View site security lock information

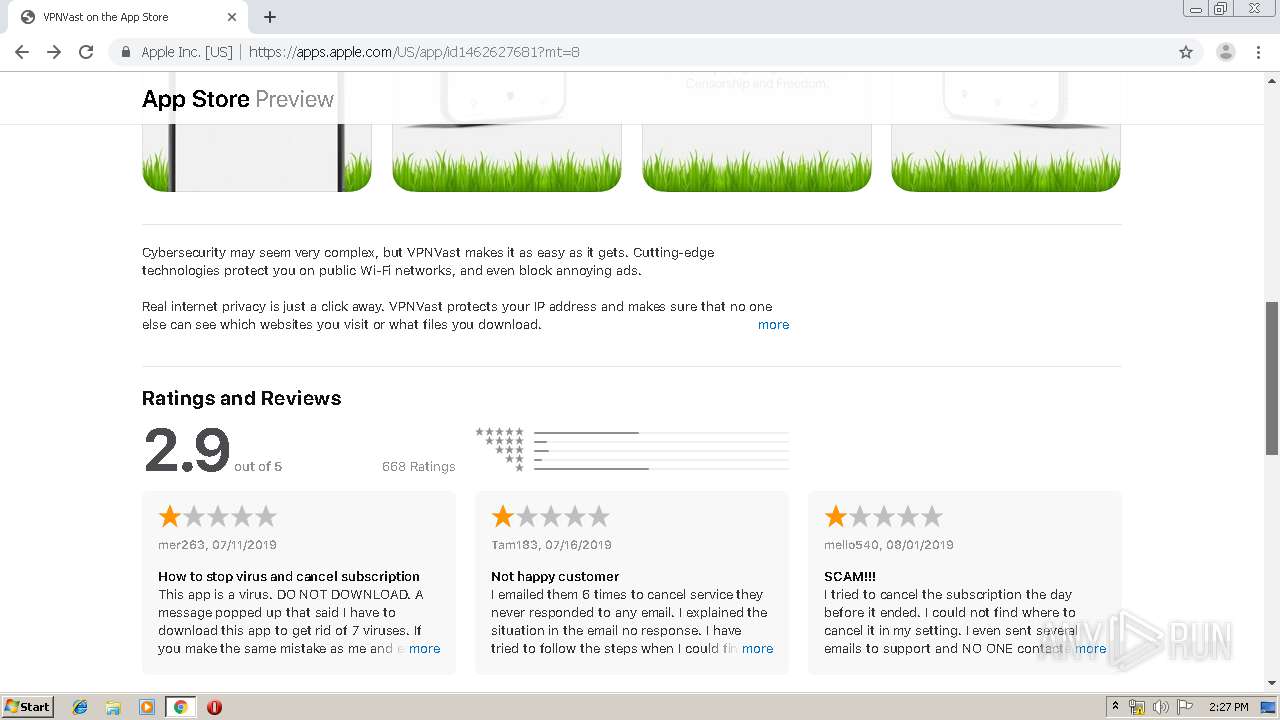125,52
